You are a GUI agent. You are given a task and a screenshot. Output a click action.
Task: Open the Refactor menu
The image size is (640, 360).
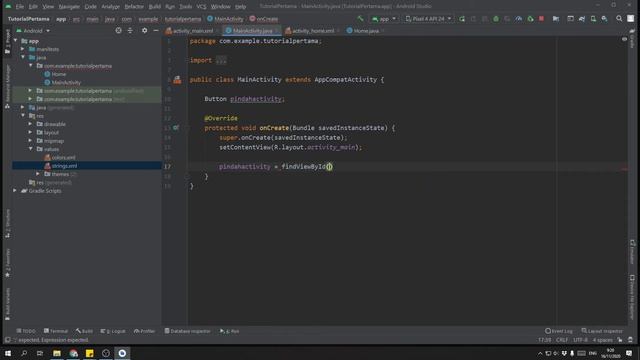click(x=134, y=7)
